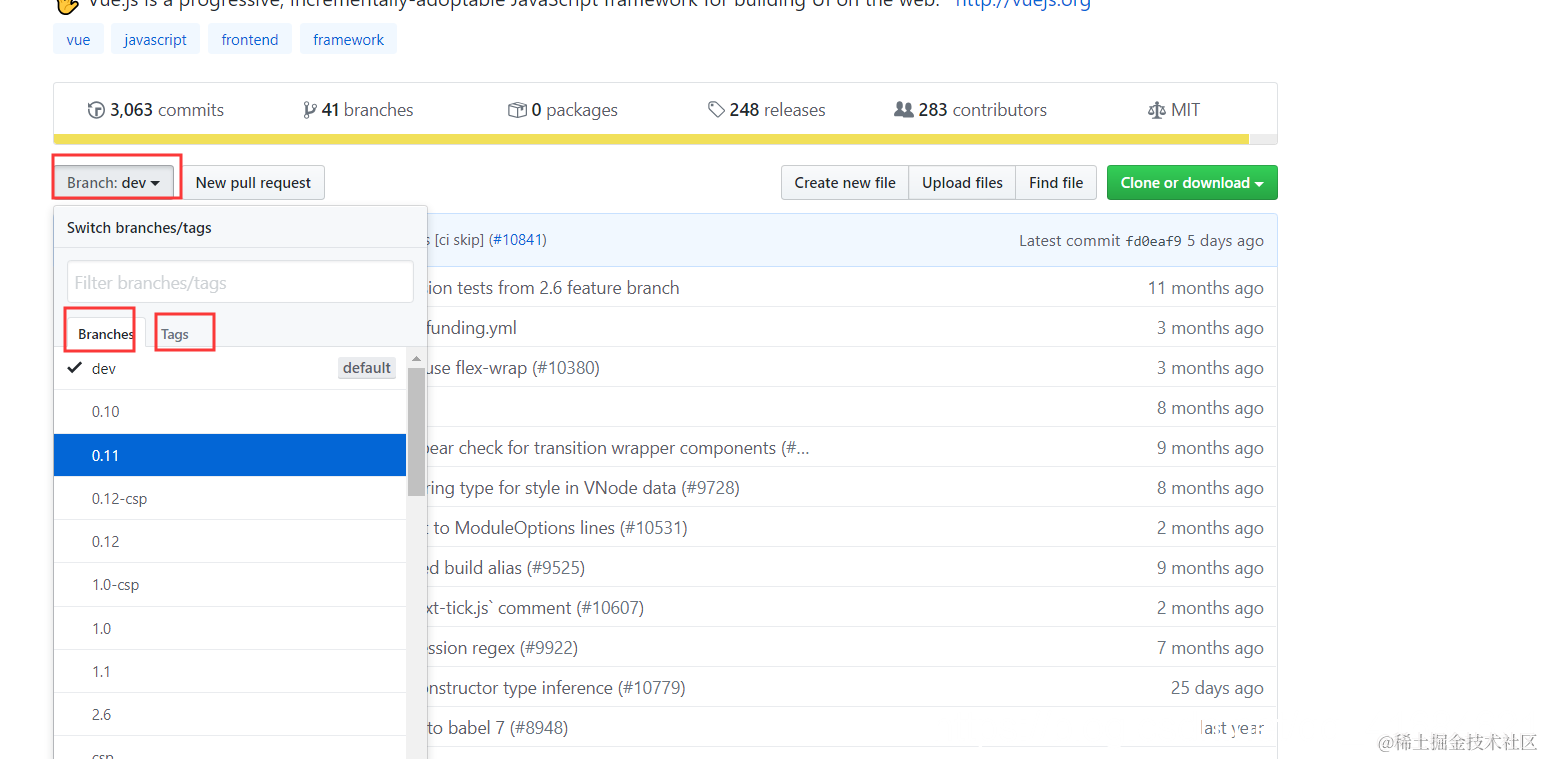Open commit message with #9922

(502, 648)
